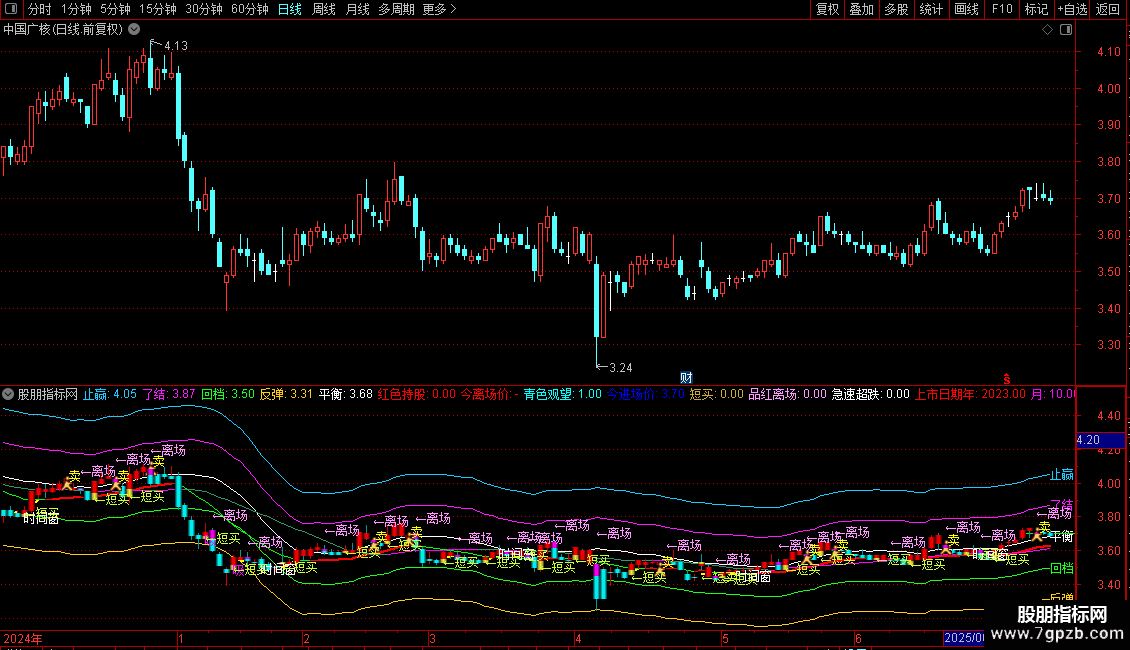1130x650 pixels.
Task: Click the 平衡: 3.68 indicator value
Action: point(346,394)
